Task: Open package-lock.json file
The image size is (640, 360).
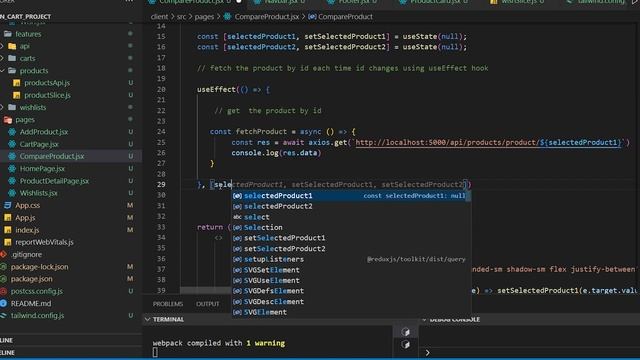Action: point(40,267)
